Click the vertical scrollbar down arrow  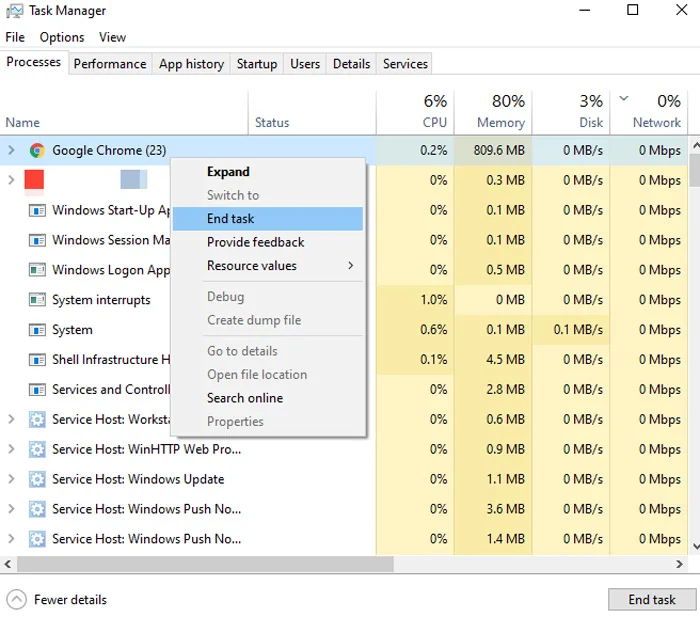tap(695, 546)
